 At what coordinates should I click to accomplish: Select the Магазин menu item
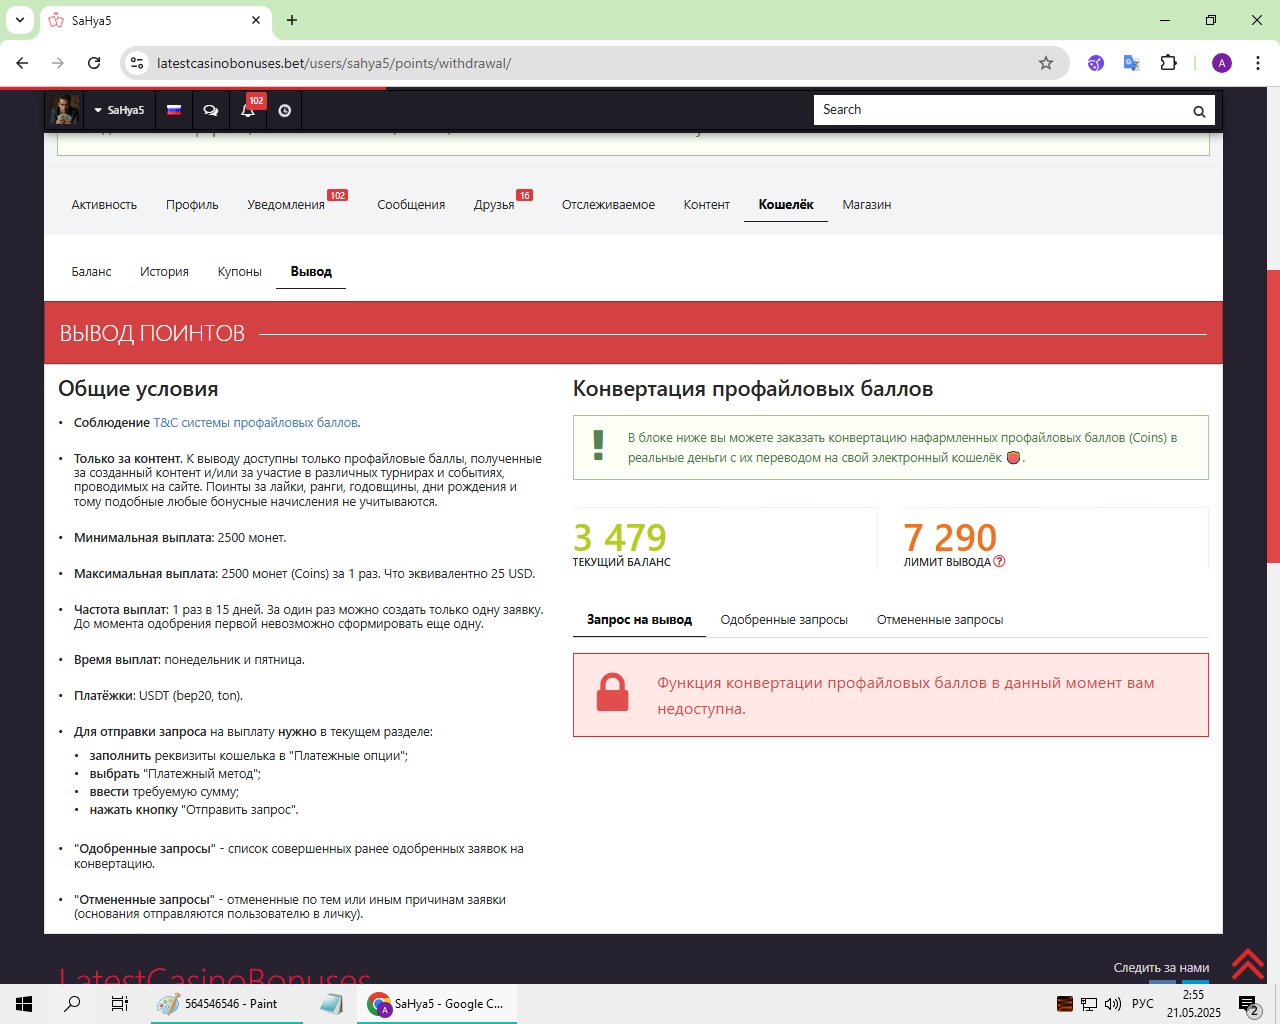866,205
